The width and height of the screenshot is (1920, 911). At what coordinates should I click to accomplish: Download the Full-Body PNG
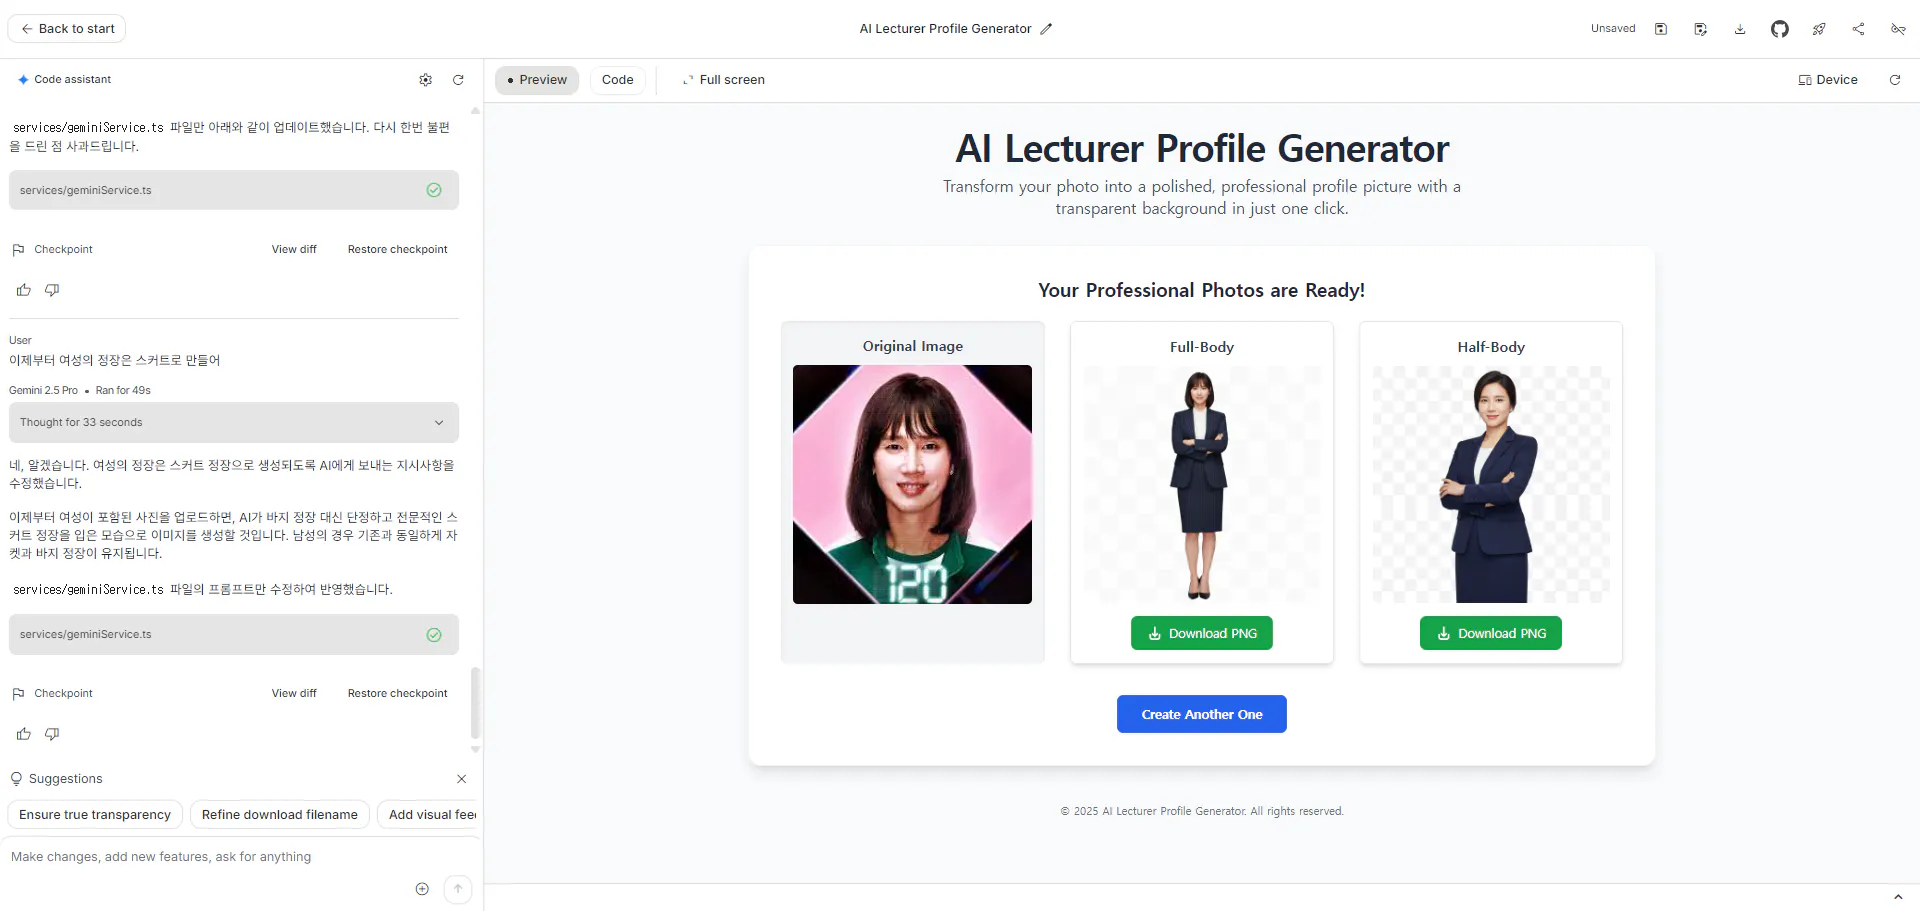1202,633
